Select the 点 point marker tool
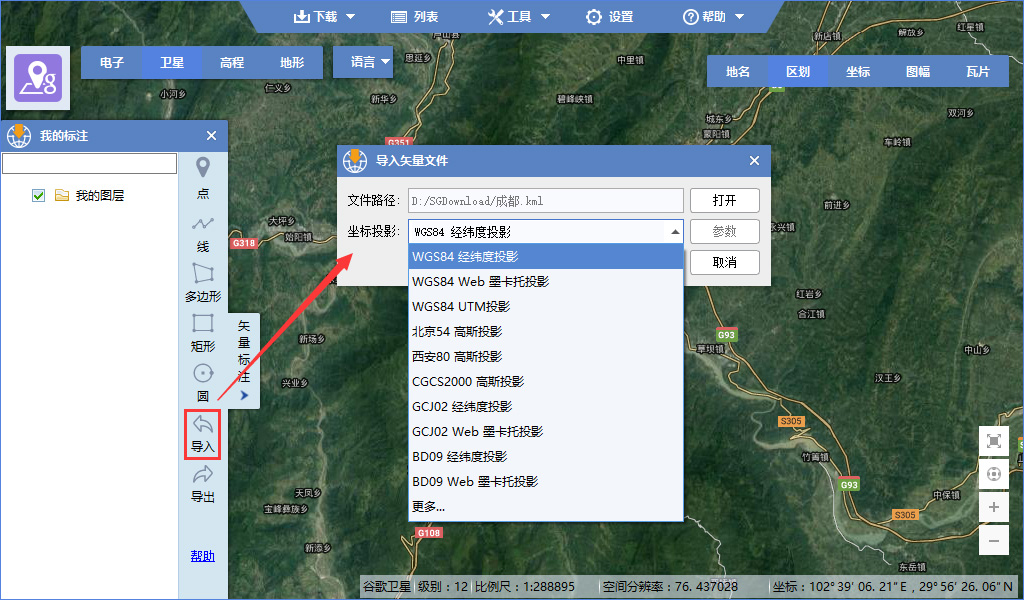1024x600 pixels. 203,177
